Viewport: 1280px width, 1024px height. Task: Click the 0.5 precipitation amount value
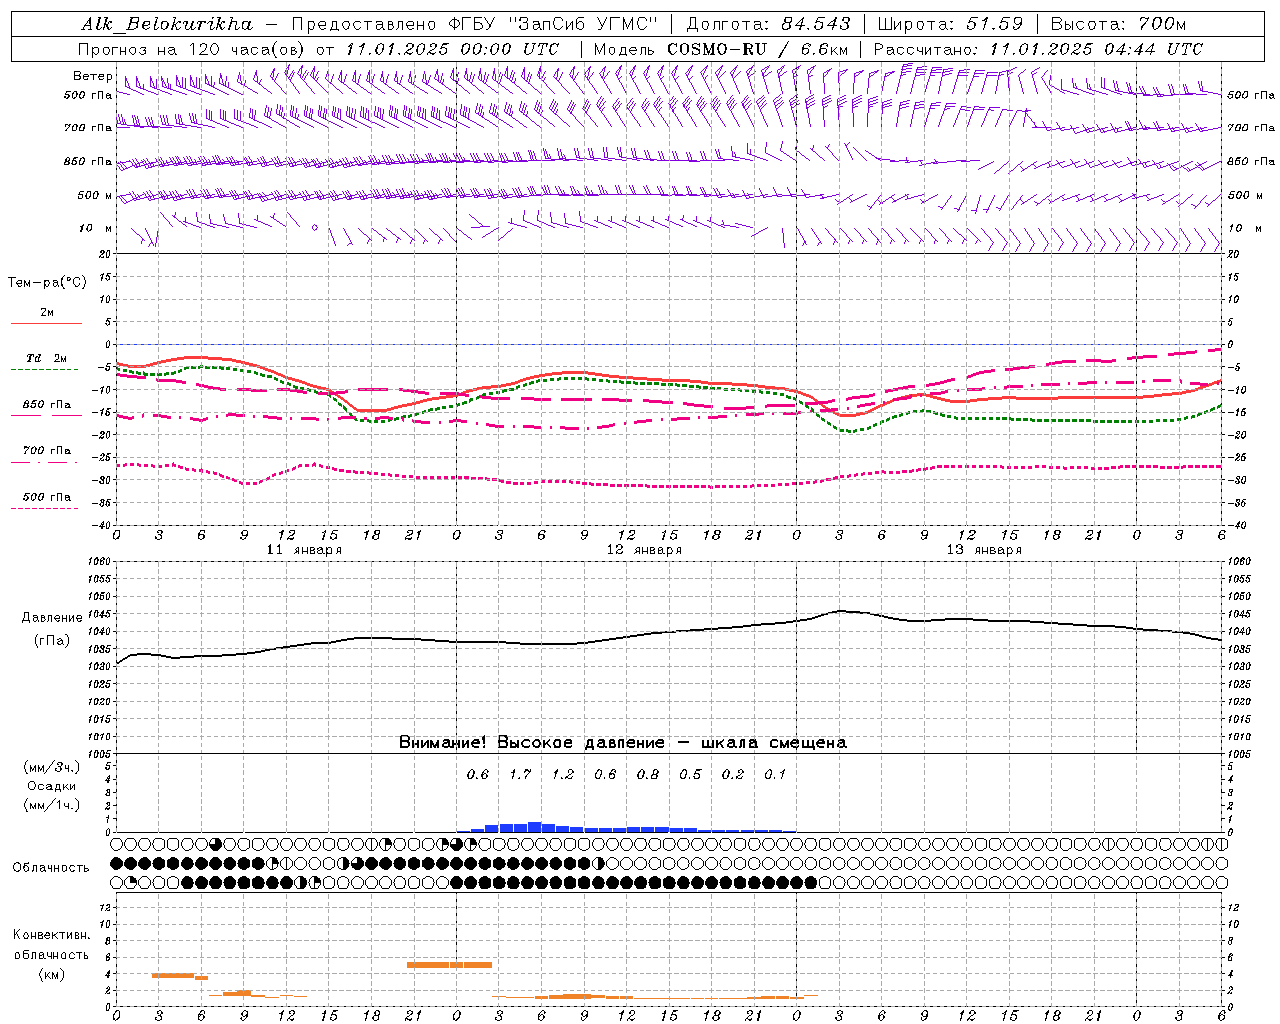690,774
